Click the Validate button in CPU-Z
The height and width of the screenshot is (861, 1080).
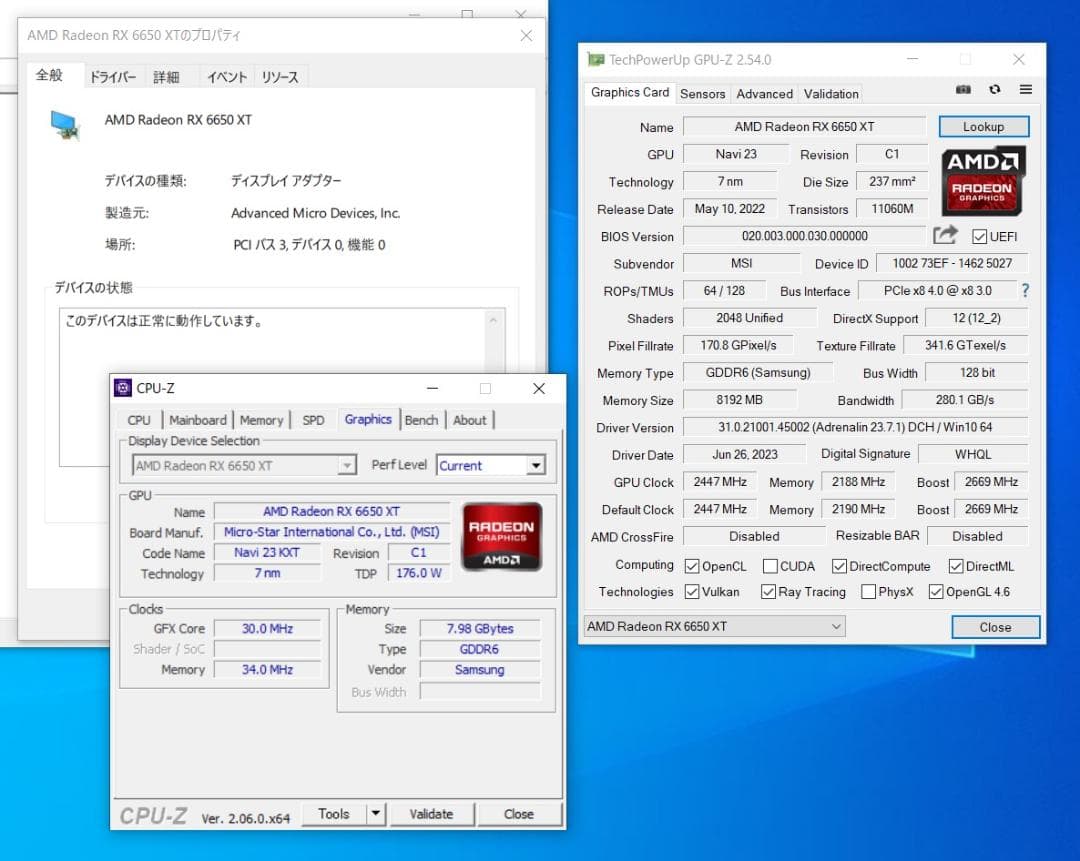431,814
